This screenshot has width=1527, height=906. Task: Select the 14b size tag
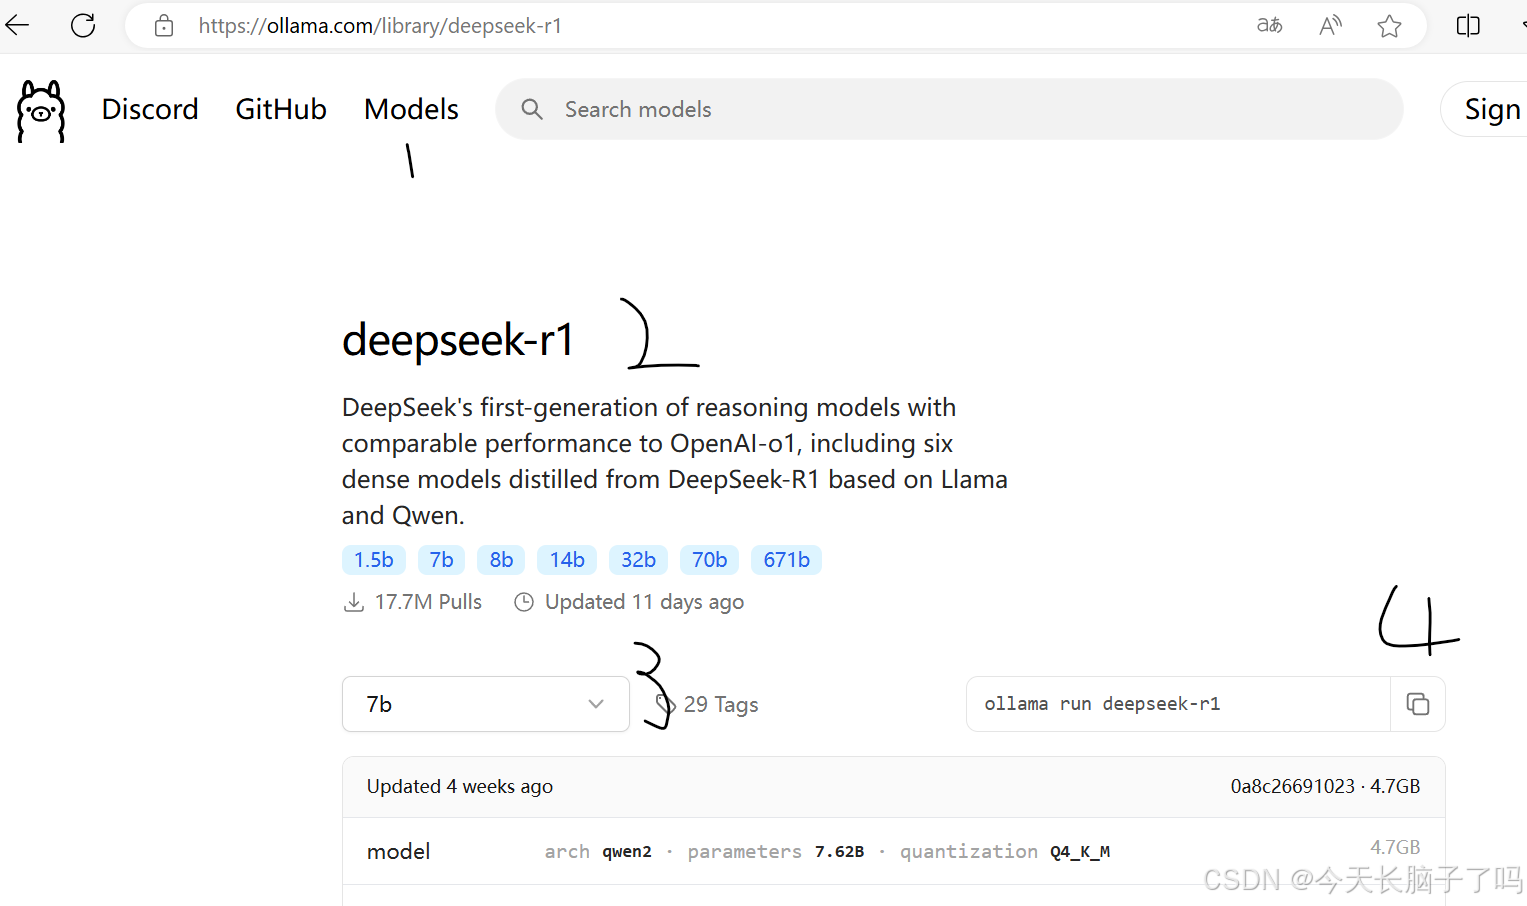(567, 560)
